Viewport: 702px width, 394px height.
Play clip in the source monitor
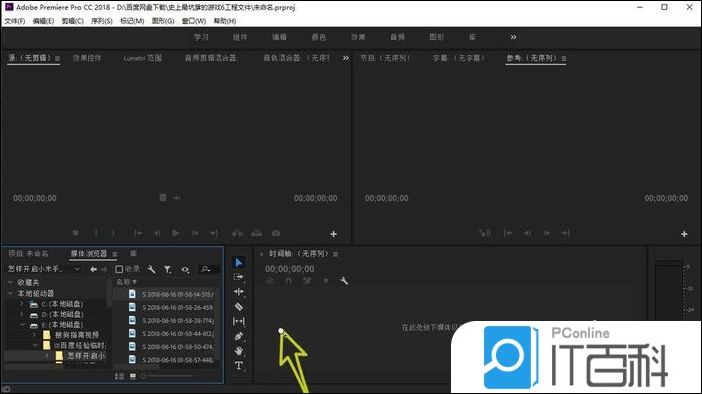click(176, 233)
